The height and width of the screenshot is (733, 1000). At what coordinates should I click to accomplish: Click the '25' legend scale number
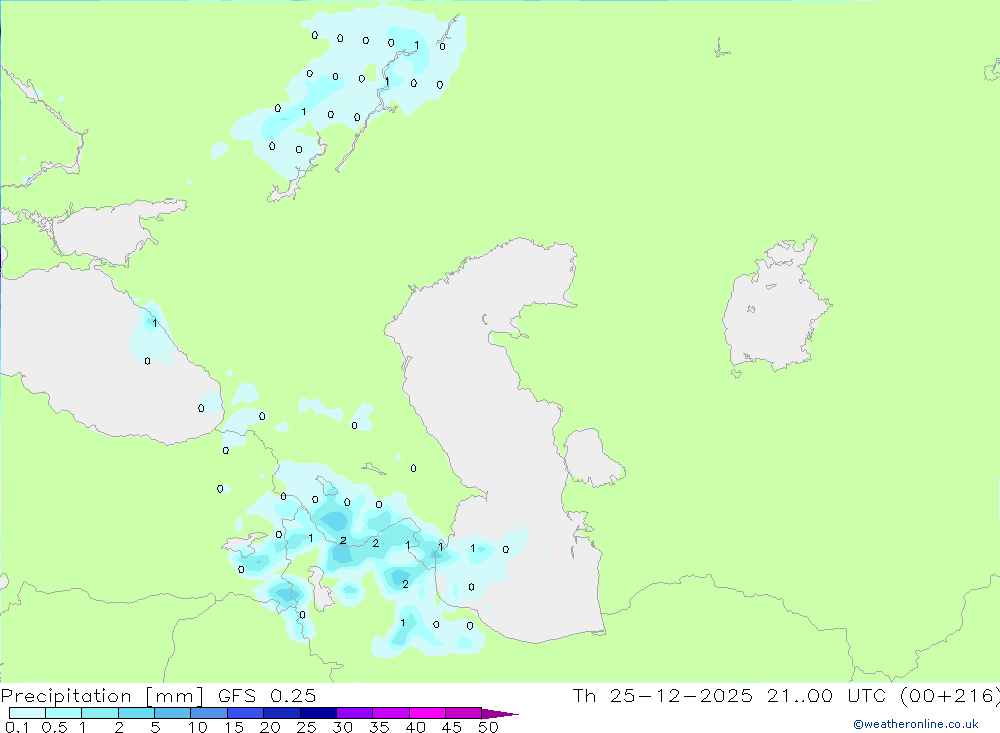point(307,727)
